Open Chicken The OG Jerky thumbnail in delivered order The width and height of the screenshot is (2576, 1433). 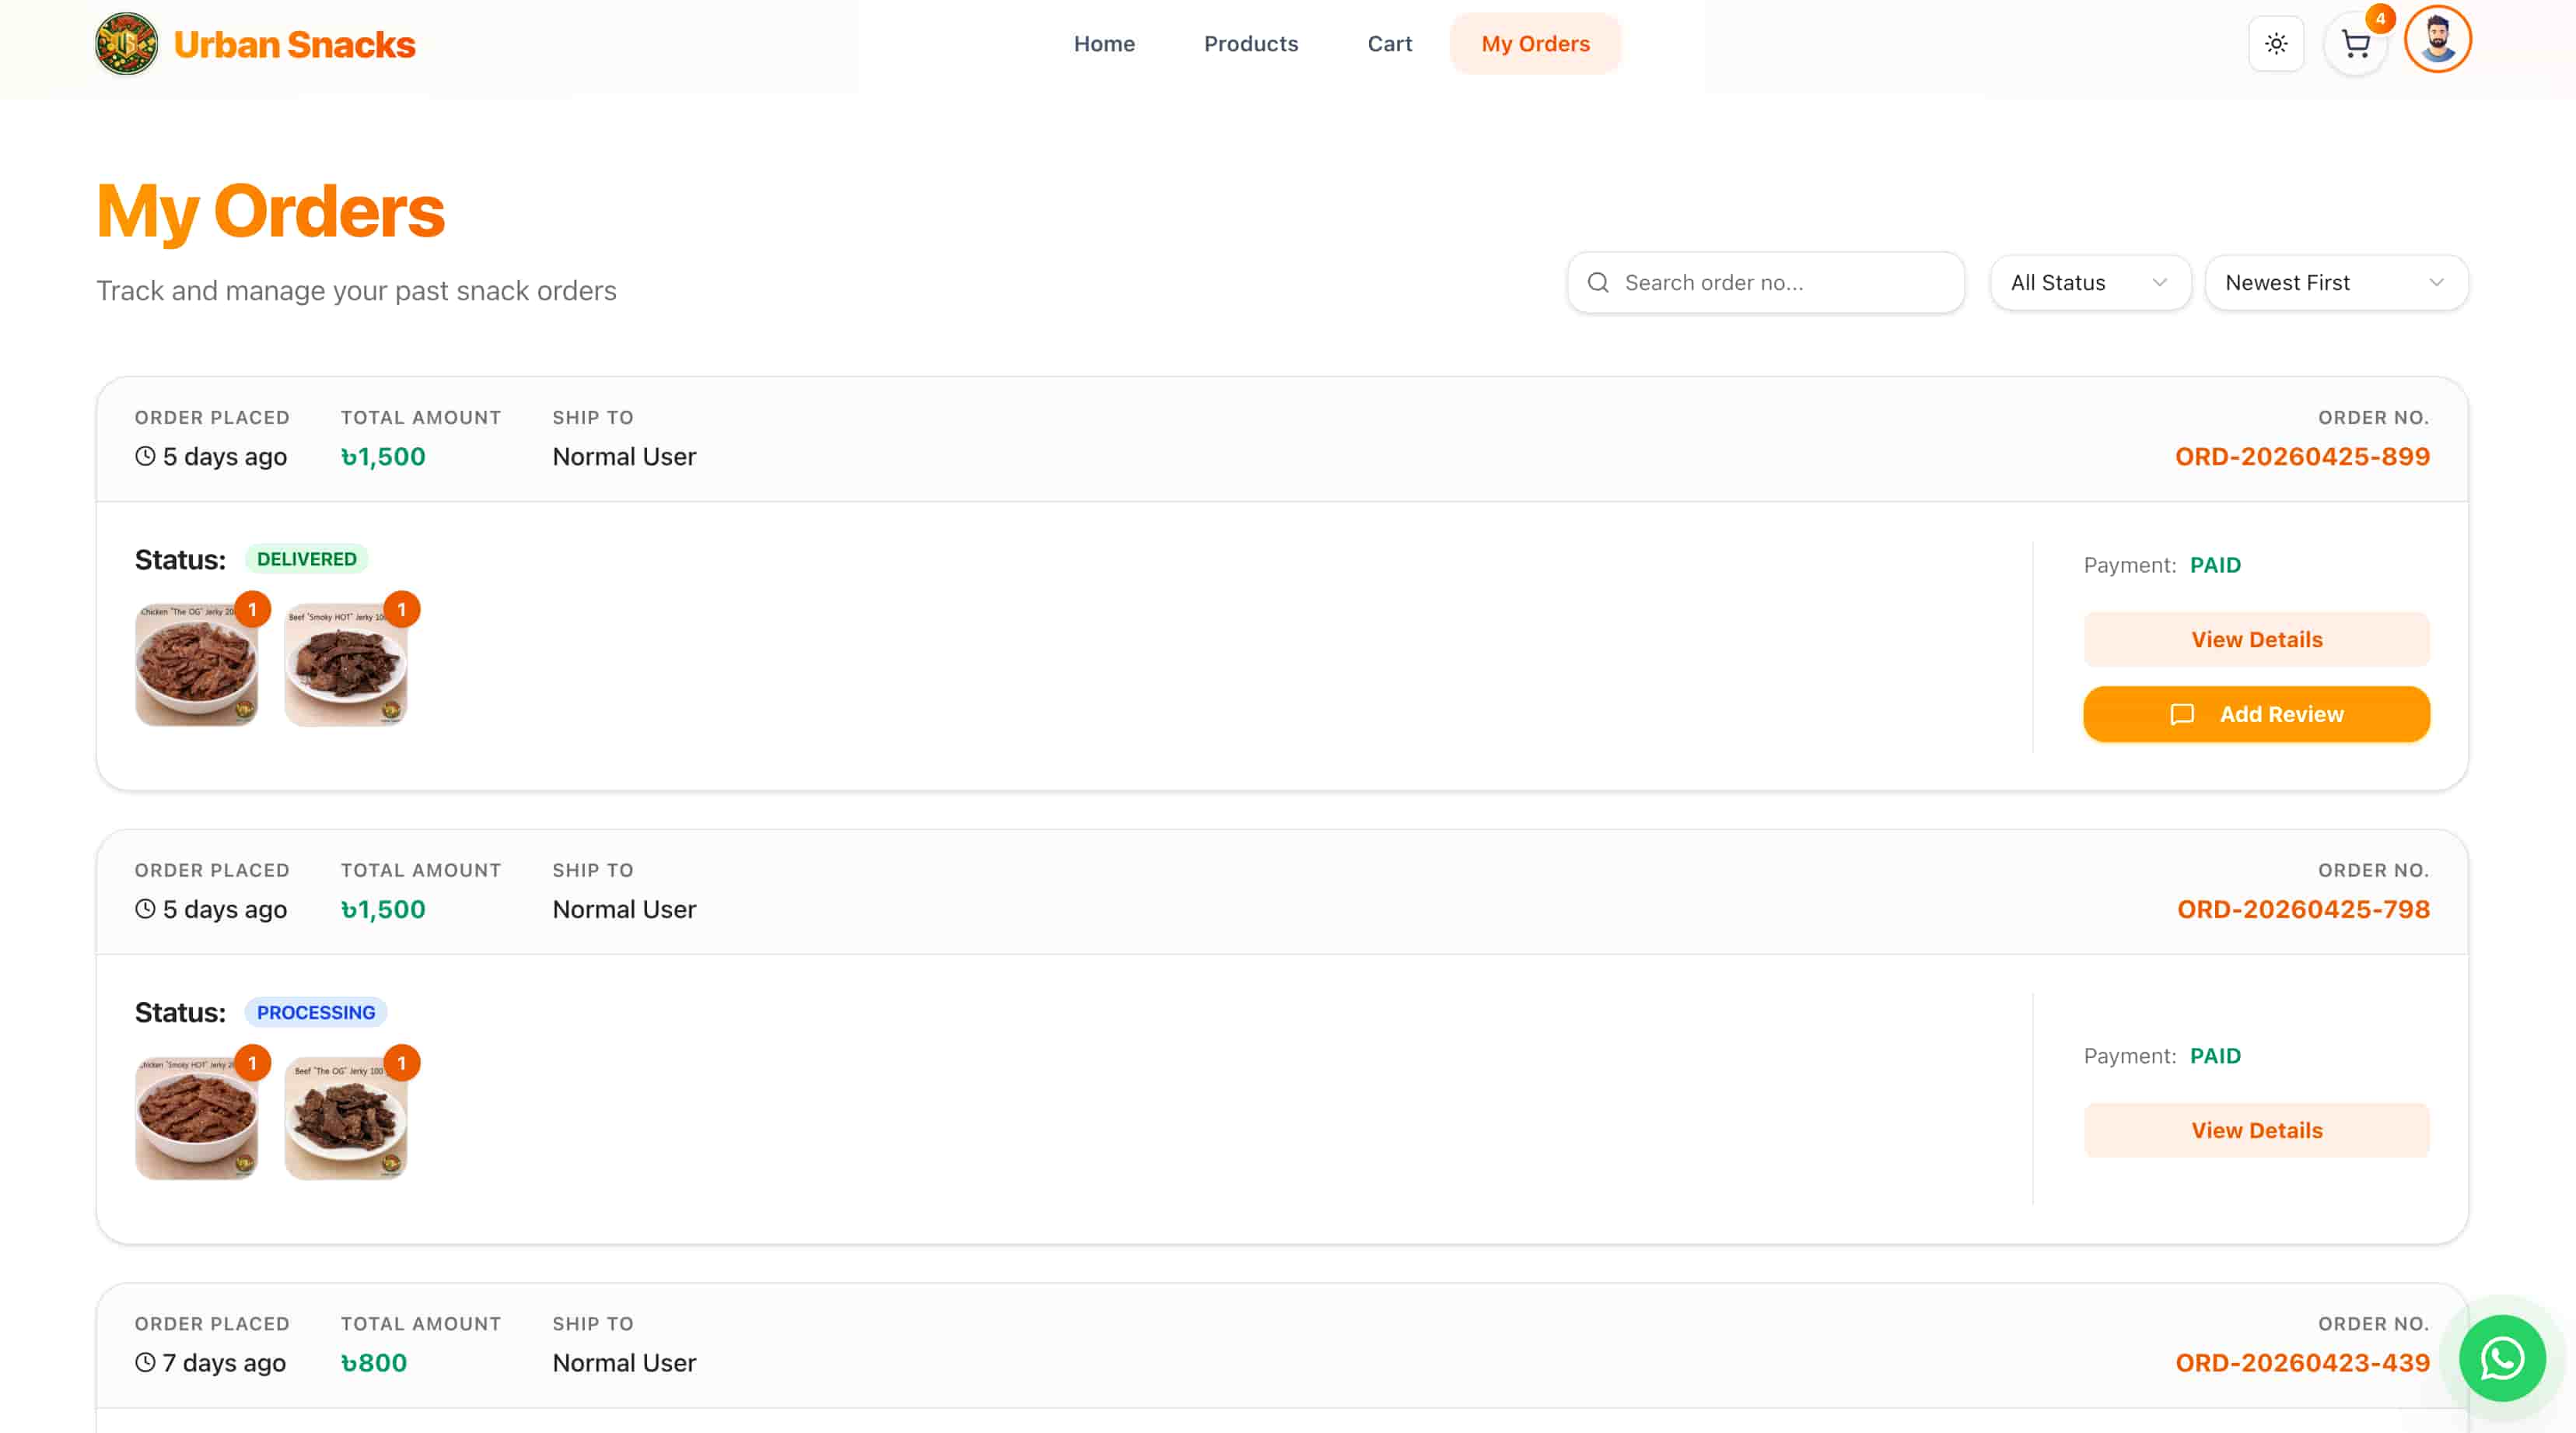tap(196, 665)
